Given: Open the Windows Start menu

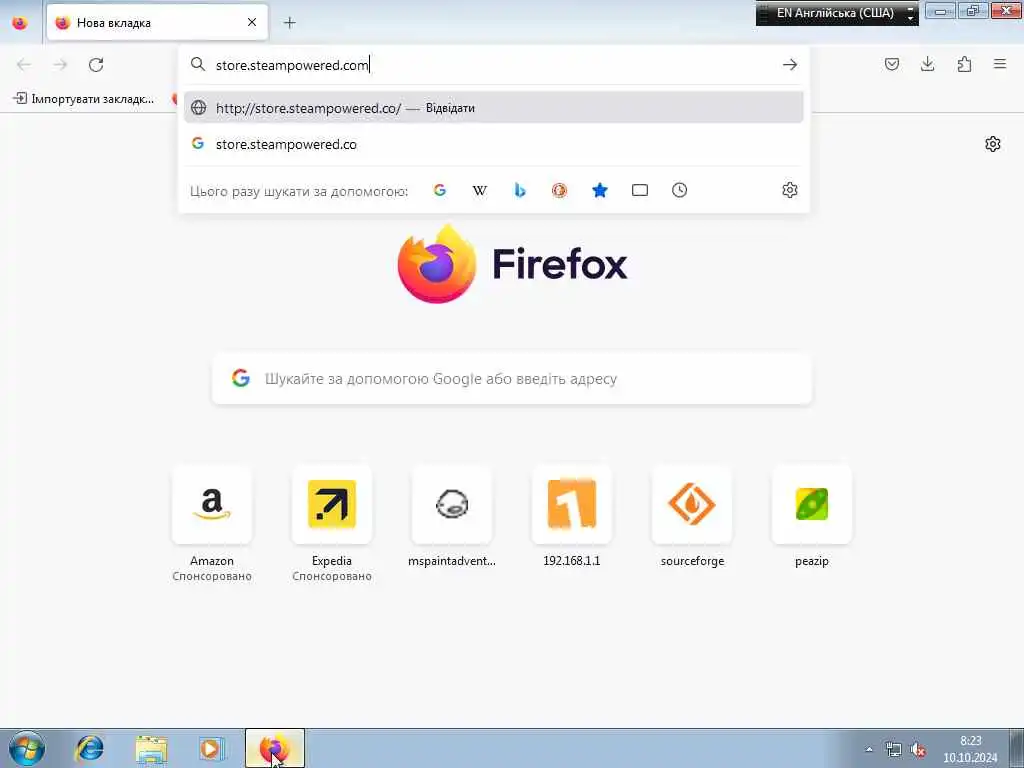Looking at the screenshot, I should [x=27, y=748].
